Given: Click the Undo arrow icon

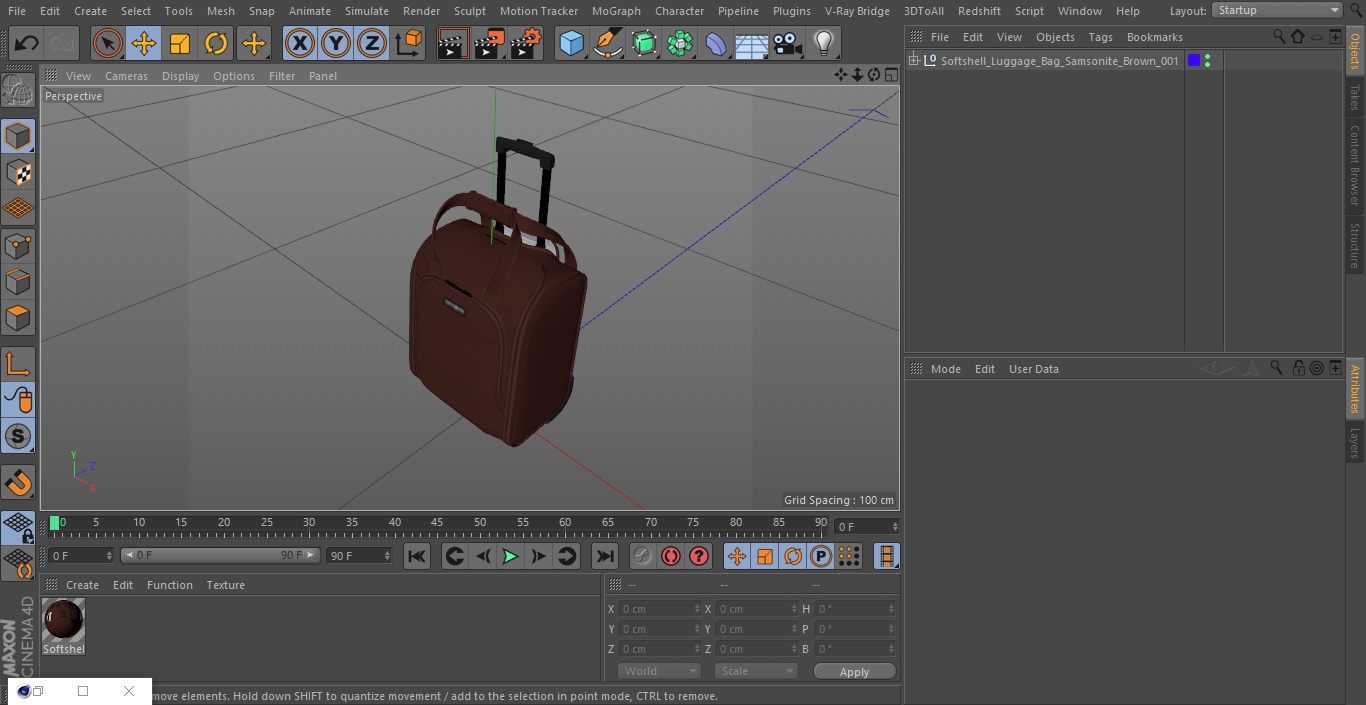Looking at the screenshot, I should pos(27,44).
